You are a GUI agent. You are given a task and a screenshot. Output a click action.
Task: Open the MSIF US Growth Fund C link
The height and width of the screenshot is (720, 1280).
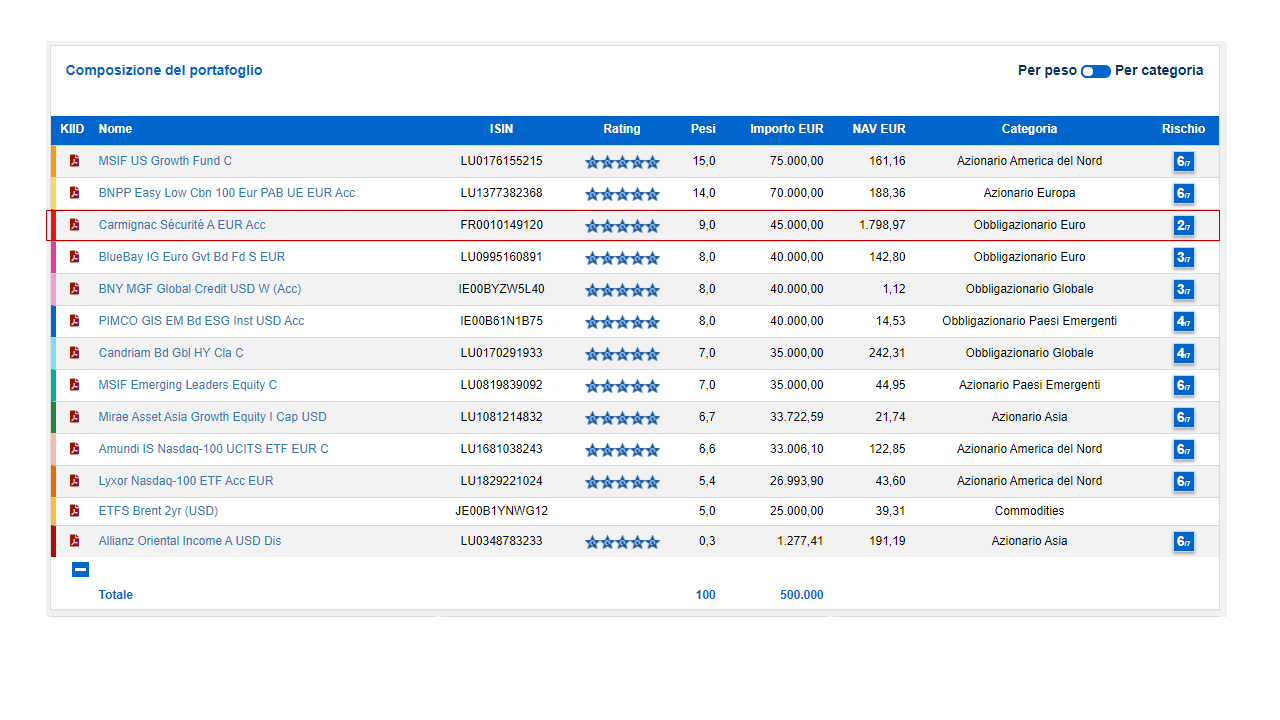point(165,161)
